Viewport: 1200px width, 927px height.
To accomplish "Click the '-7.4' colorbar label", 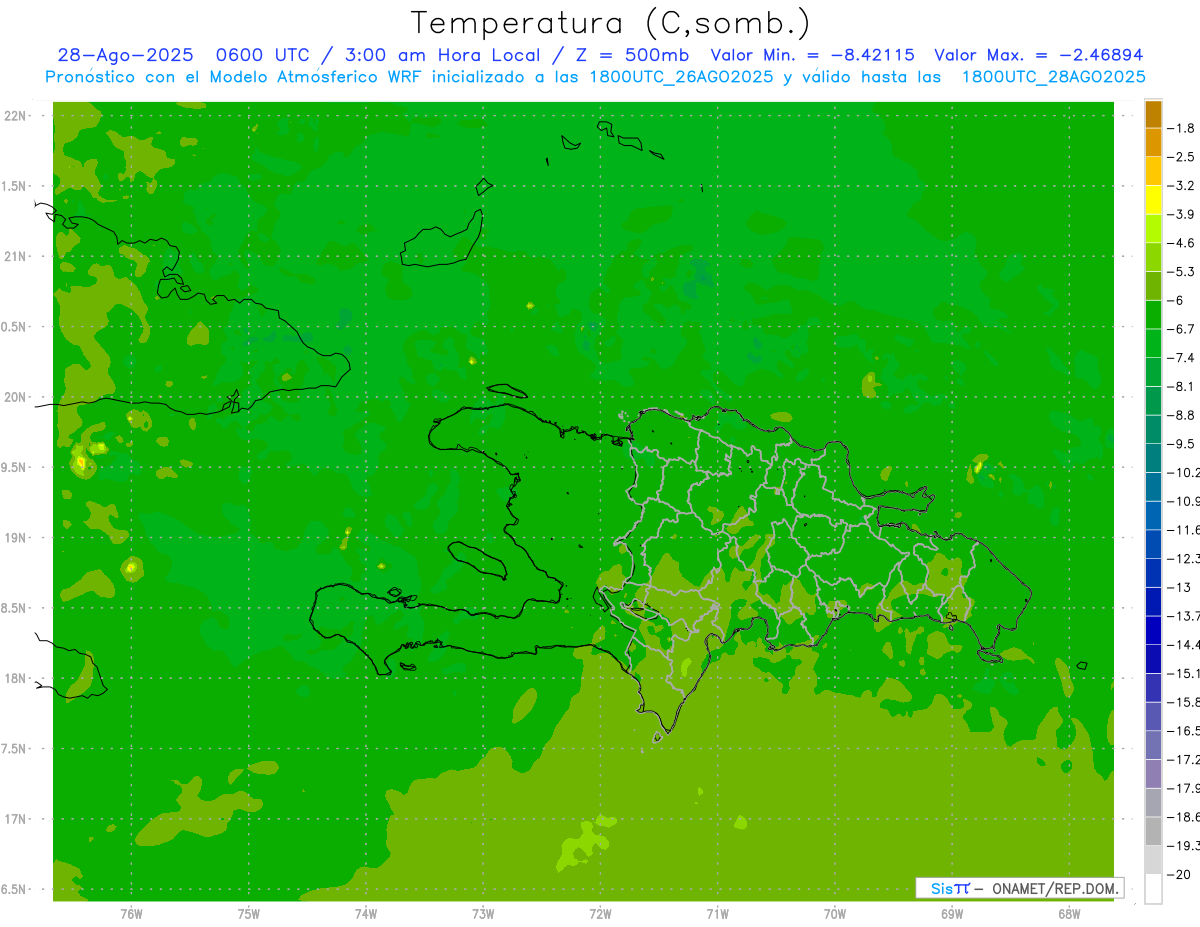I will [x=1181, y=357].
